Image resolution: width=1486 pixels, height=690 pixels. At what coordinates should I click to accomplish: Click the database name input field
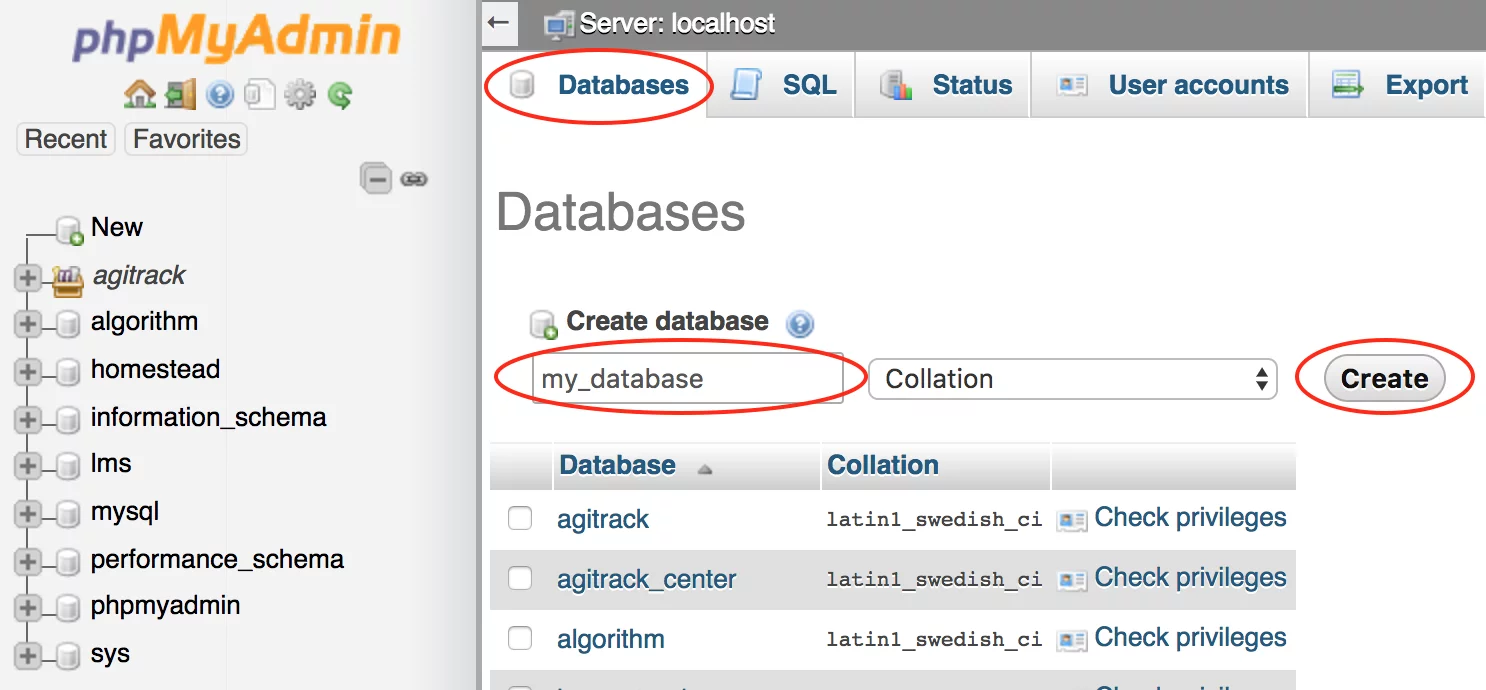pos(686,379)
